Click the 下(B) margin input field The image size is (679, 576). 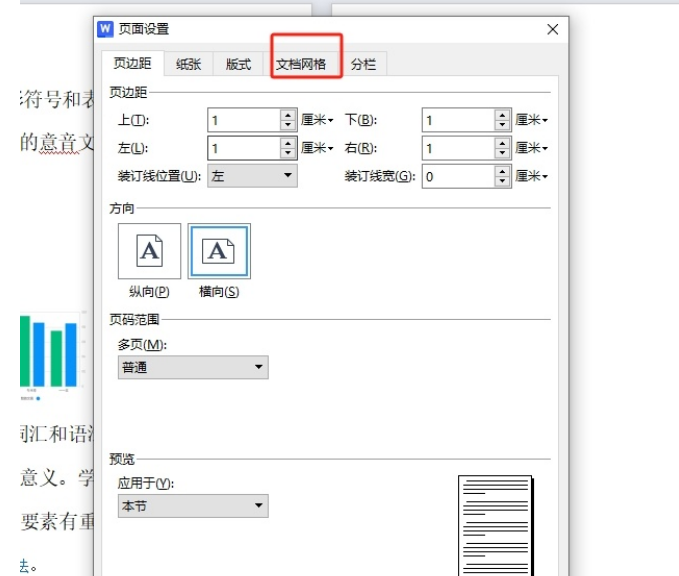[x=458, y=120]
